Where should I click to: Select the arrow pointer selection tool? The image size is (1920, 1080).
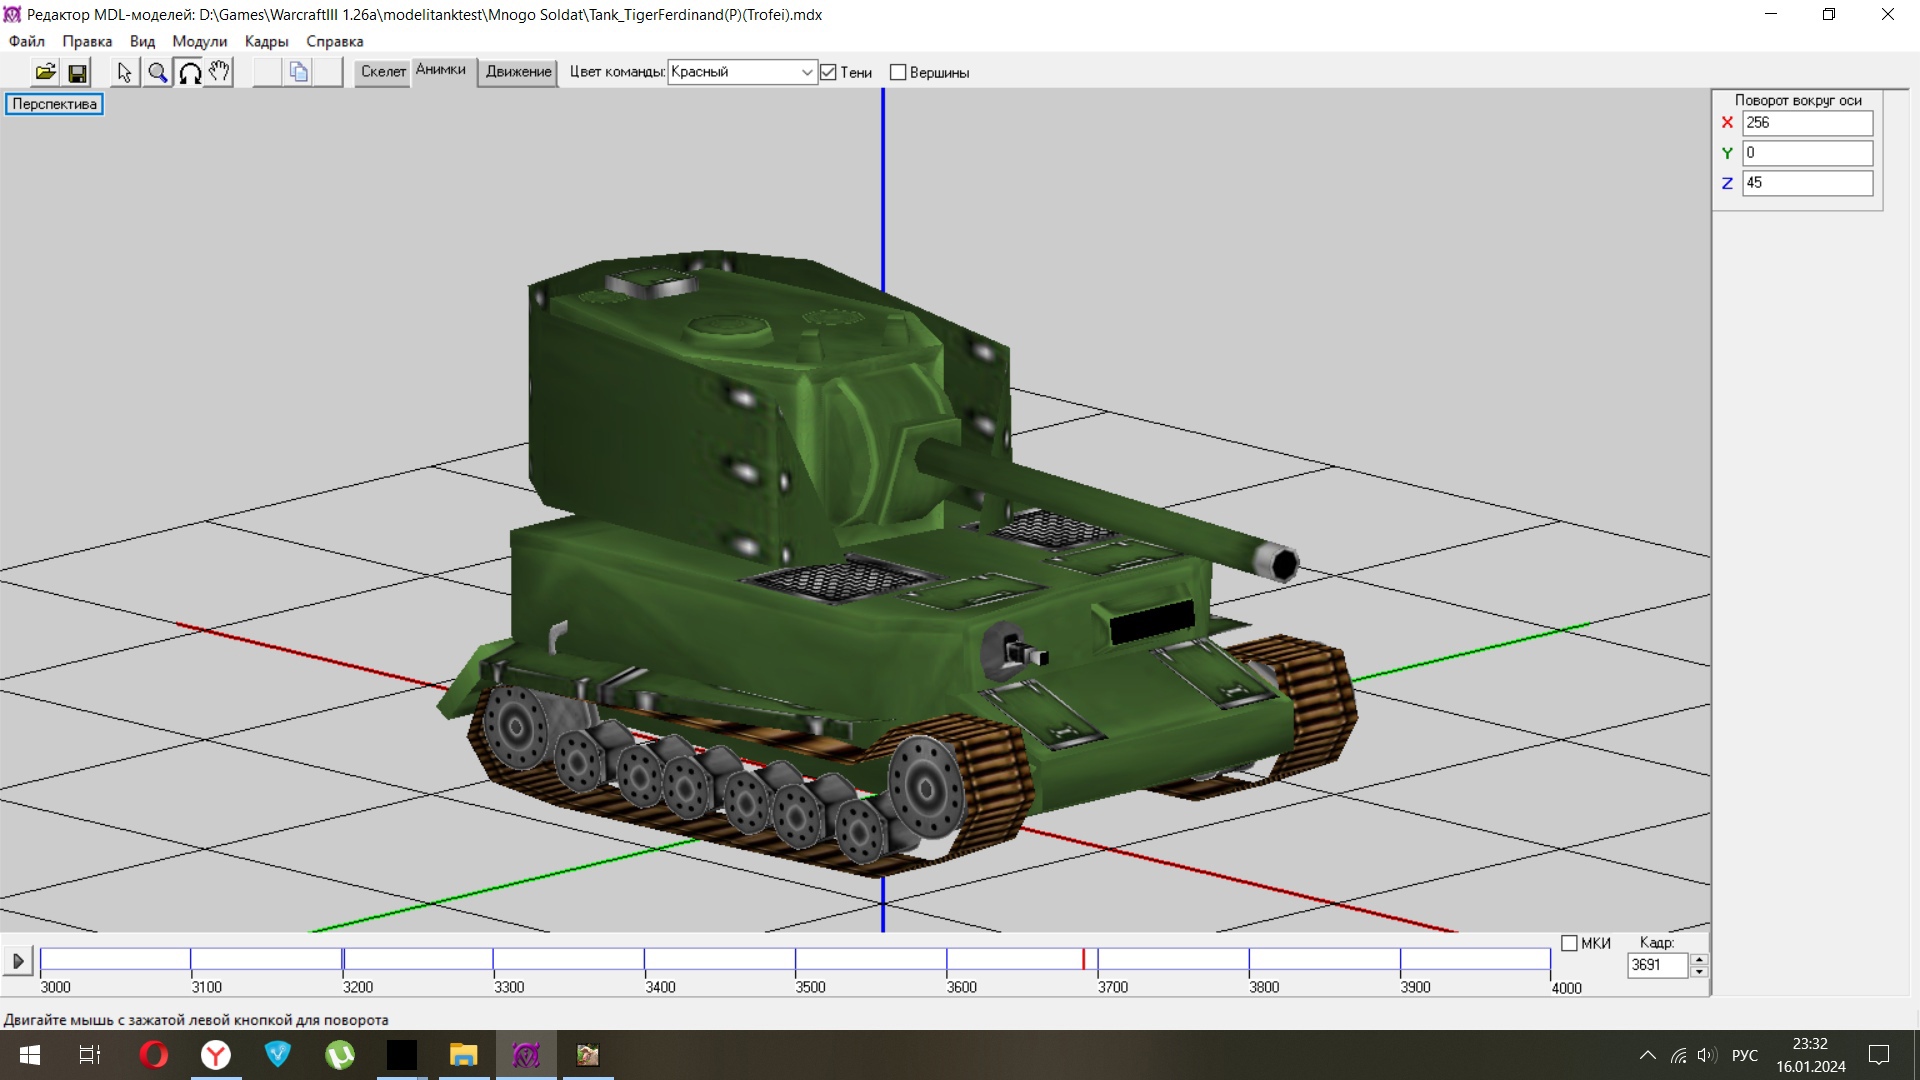tap(124, 72)
